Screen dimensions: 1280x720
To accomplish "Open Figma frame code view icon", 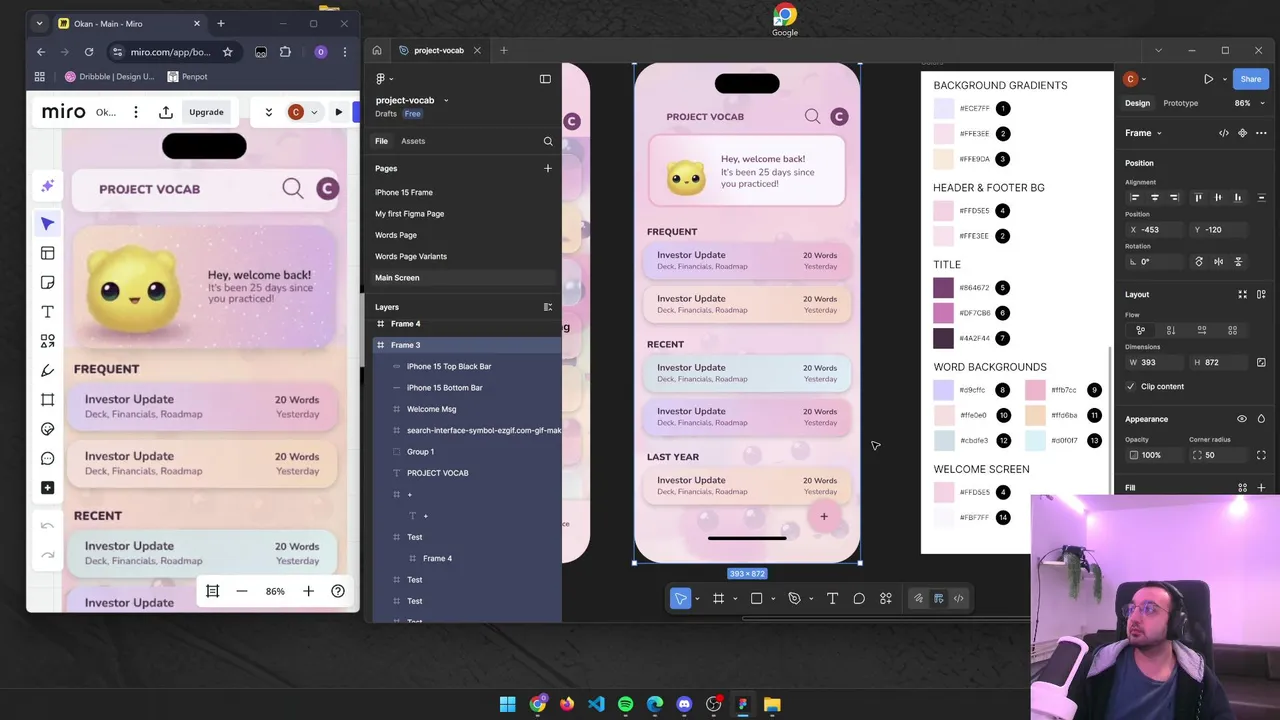I will (1224, 133).
